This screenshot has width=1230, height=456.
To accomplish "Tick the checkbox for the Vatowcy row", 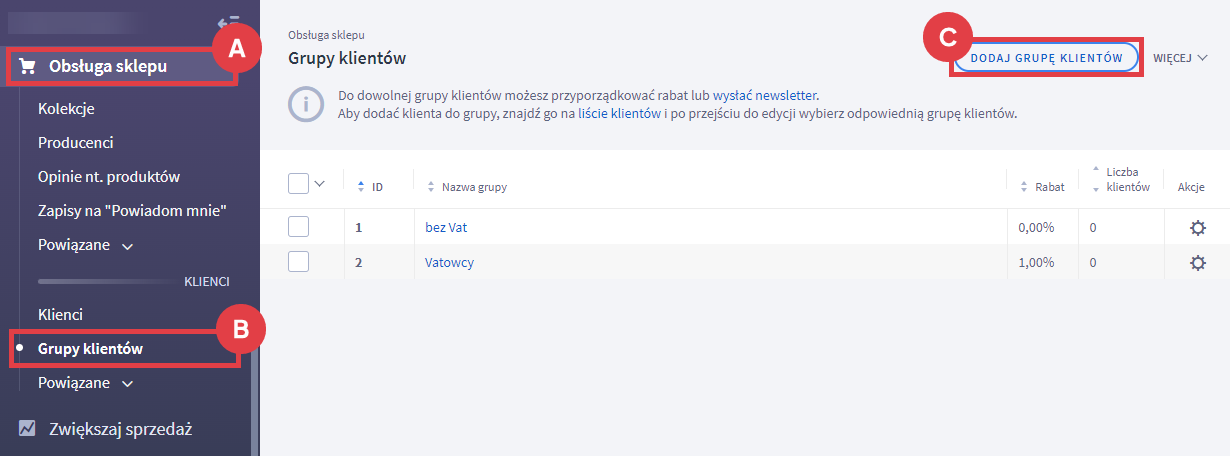I will tap(298, 262).
